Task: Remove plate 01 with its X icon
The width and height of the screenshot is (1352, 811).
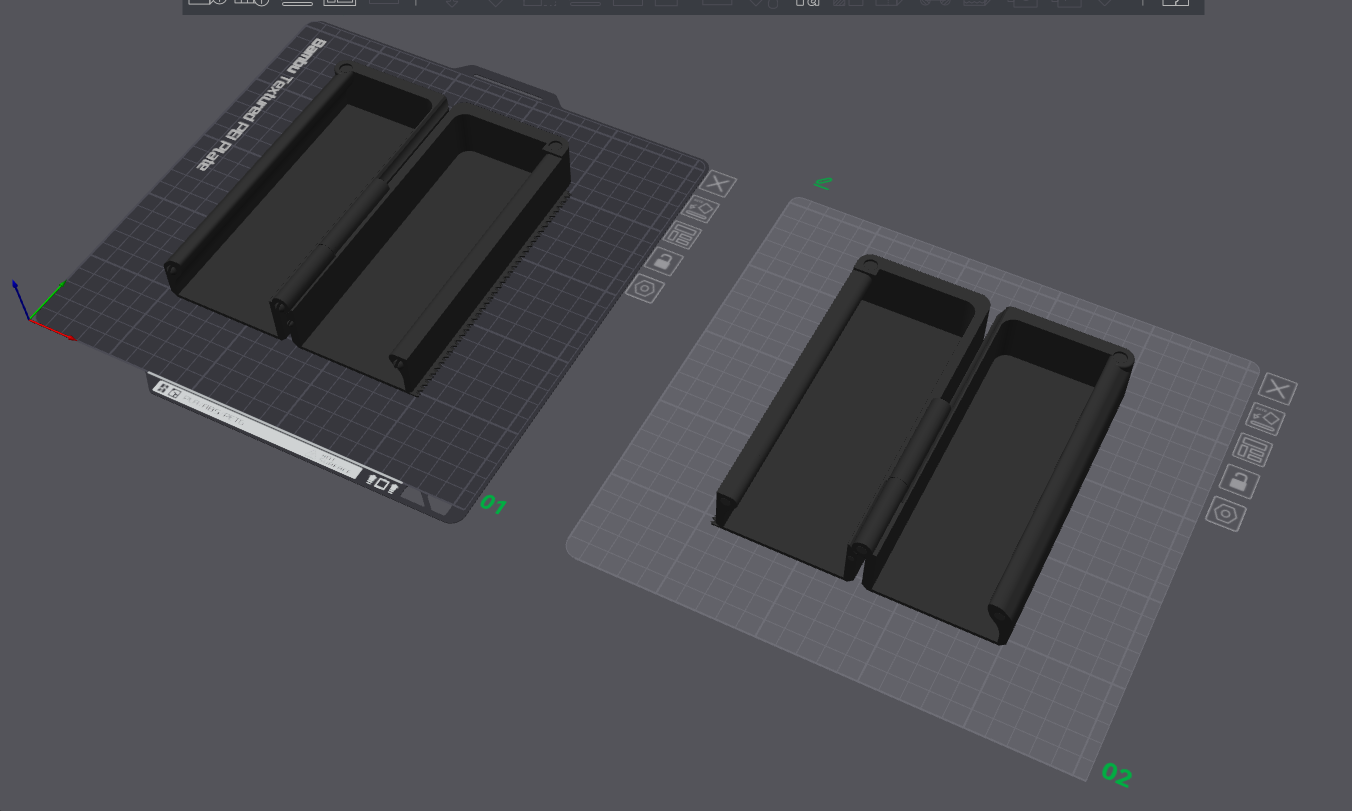Action: coord(718,184)
